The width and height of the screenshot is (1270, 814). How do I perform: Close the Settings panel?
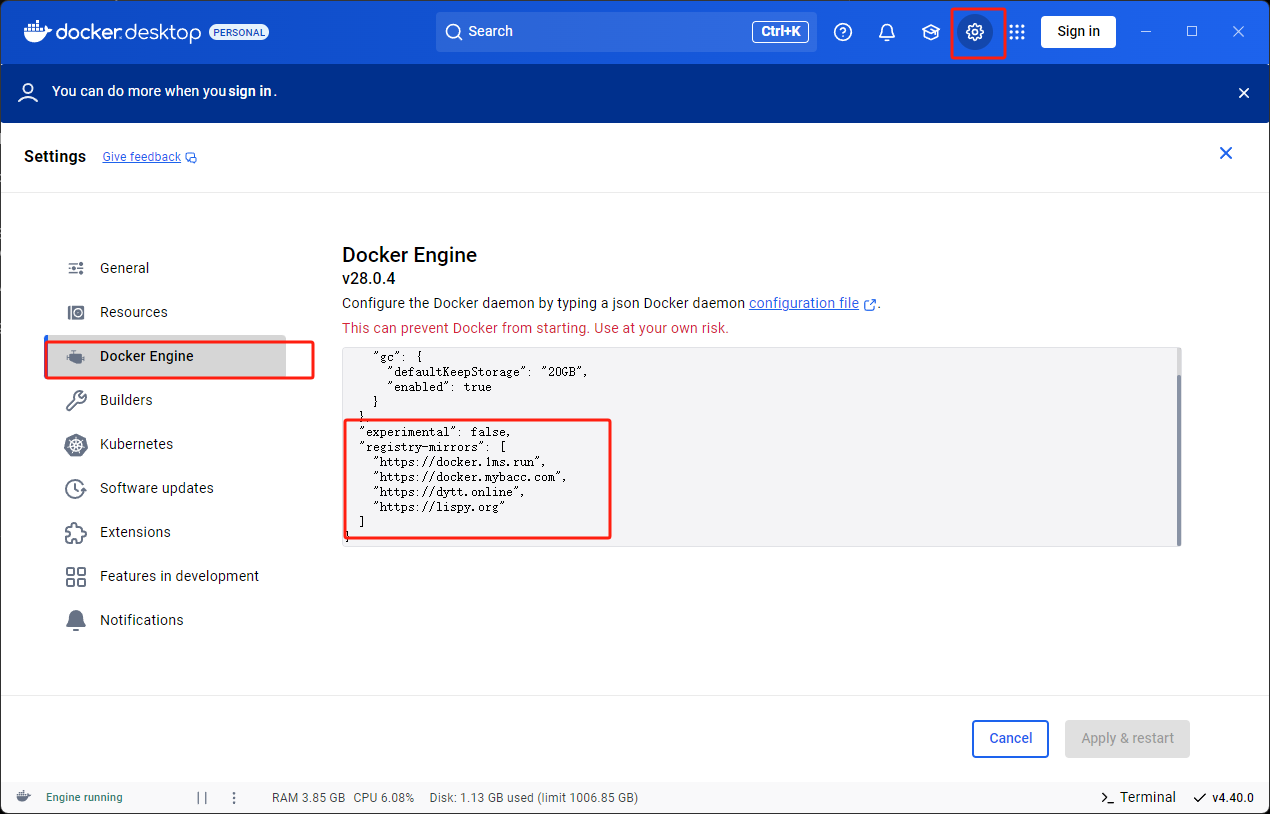[1226, 153]
